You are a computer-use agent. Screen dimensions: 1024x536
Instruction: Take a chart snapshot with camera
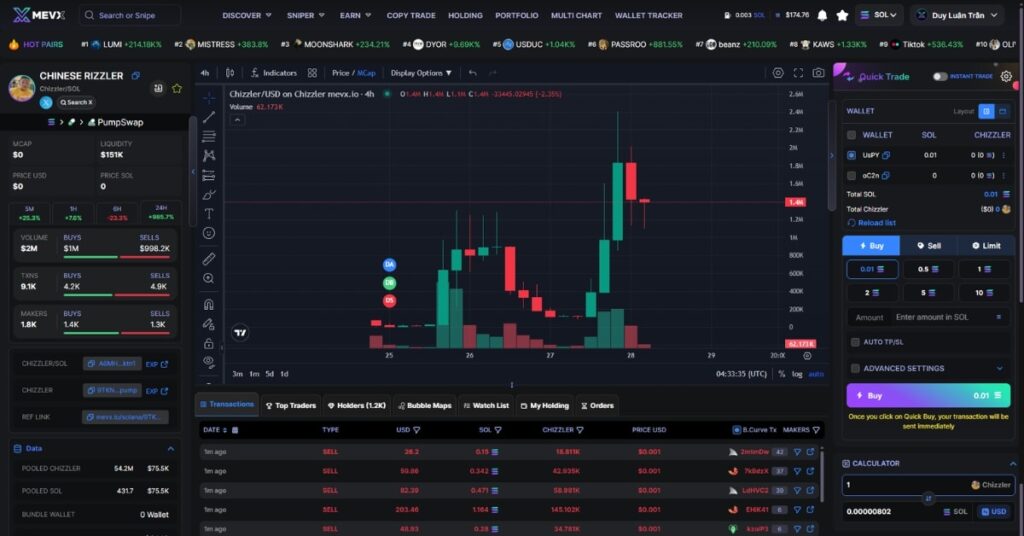818,73
